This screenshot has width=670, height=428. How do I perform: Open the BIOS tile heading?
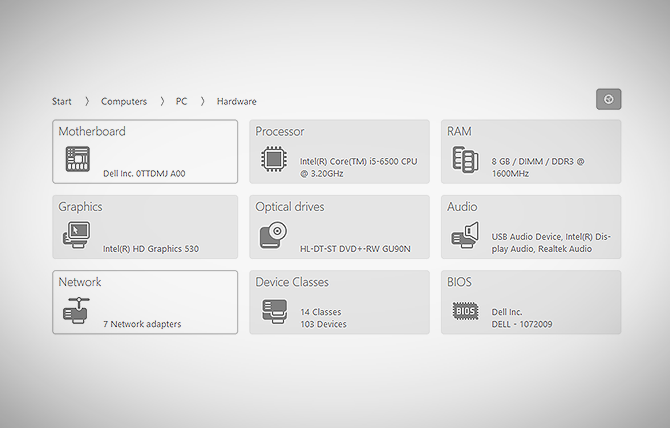point(459,282)
